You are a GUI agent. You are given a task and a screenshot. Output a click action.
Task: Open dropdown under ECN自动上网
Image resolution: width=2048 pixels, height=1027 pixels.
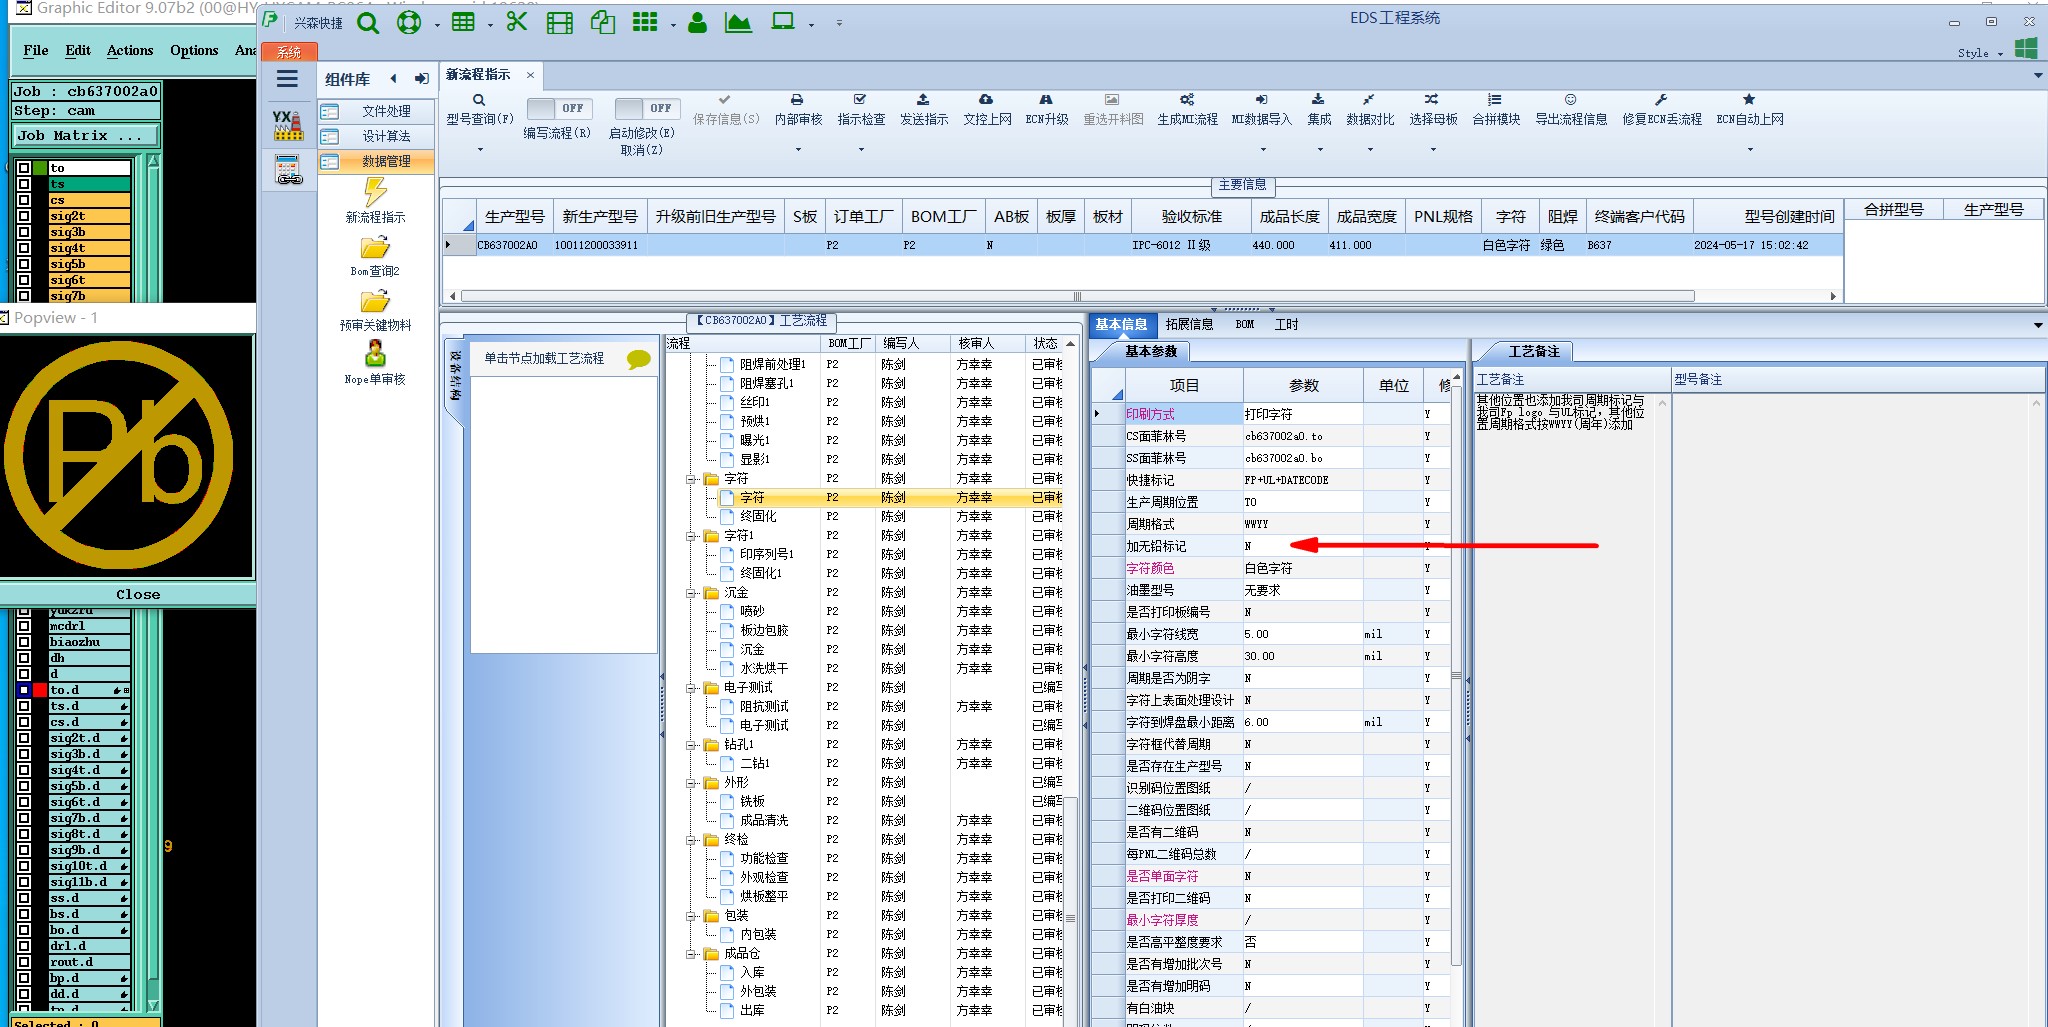click(1750, 150)
